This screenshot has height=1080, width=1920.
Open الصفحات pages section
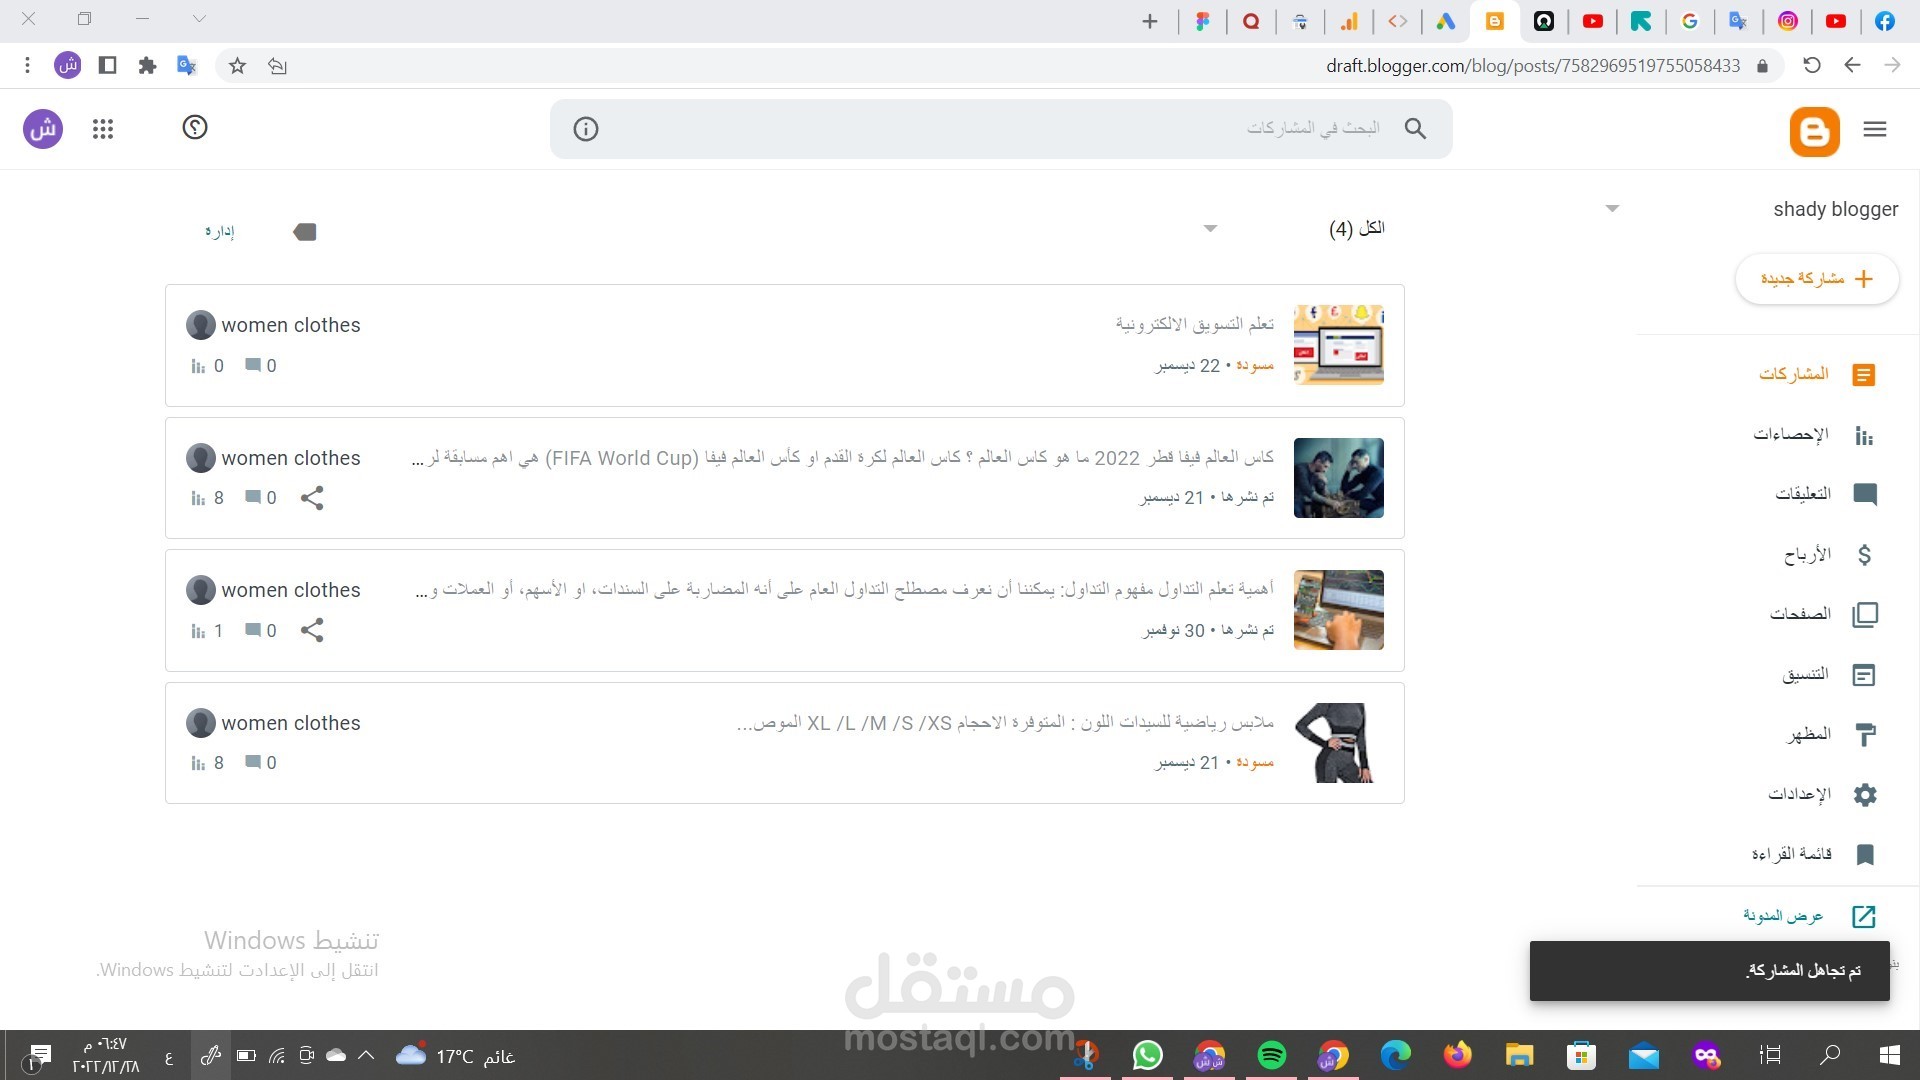(x=1824, y=614)
